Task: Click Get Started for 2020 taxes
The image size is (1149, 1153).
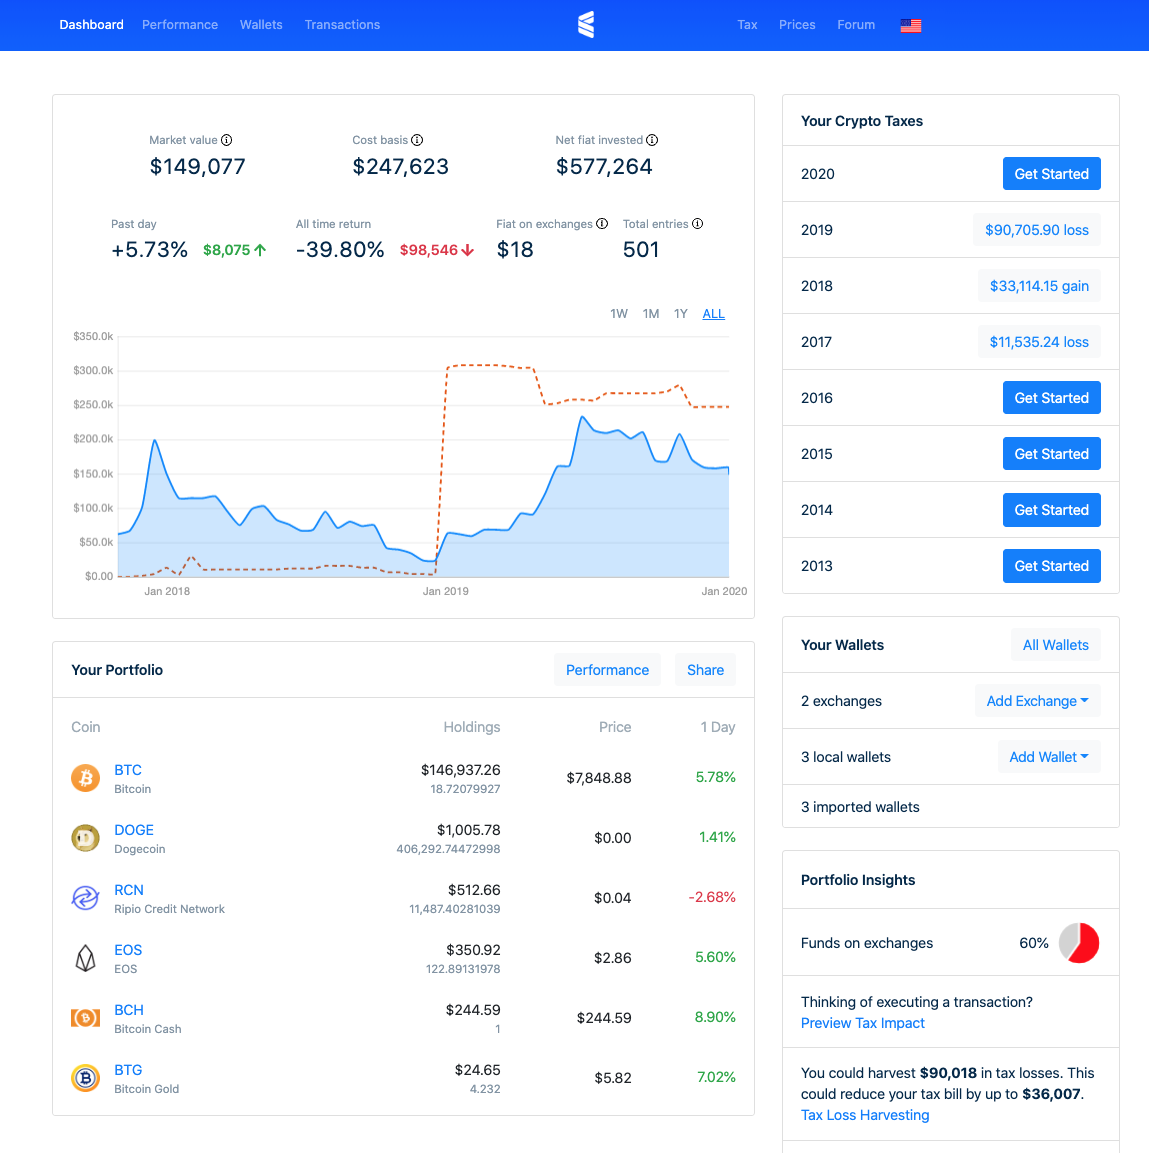Action: click(1051, 174)
